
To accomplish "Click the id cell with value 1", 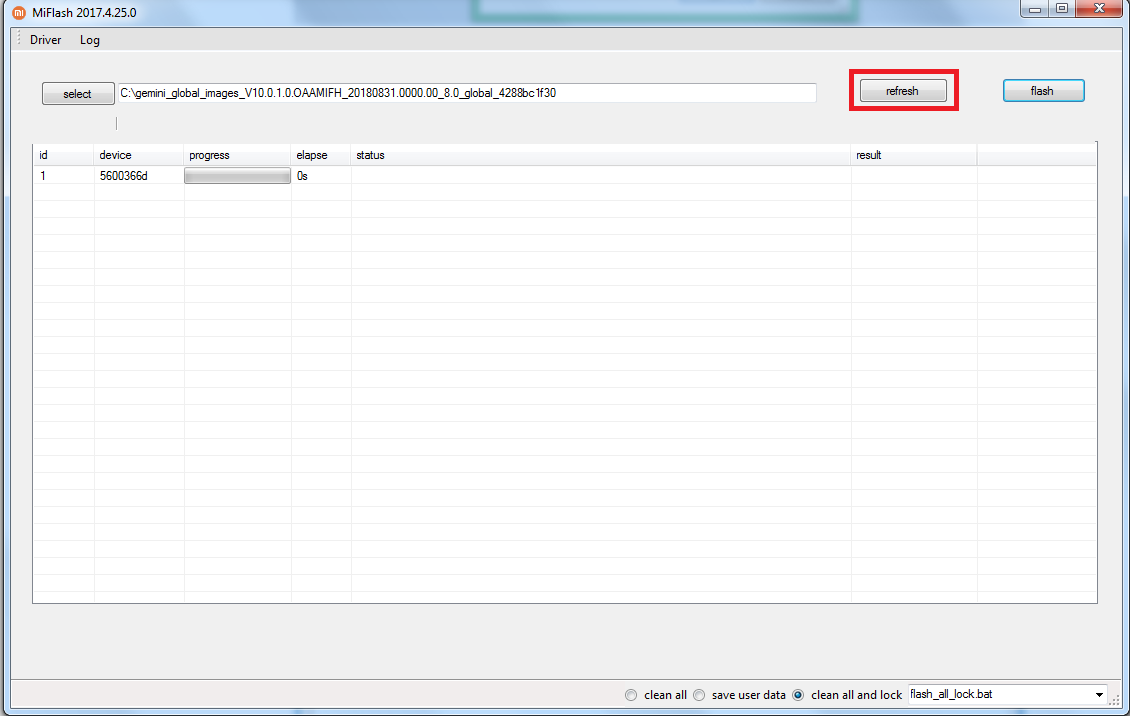I will tap(63, 176).
